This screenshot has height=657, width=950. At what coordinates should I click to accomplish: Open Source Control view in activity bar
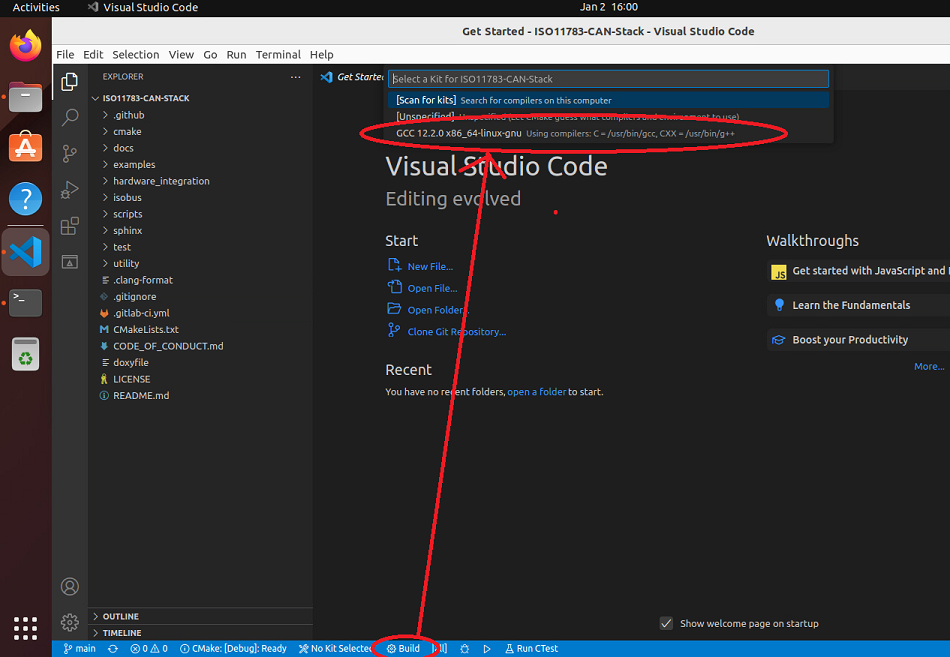[x=70, y=154]
